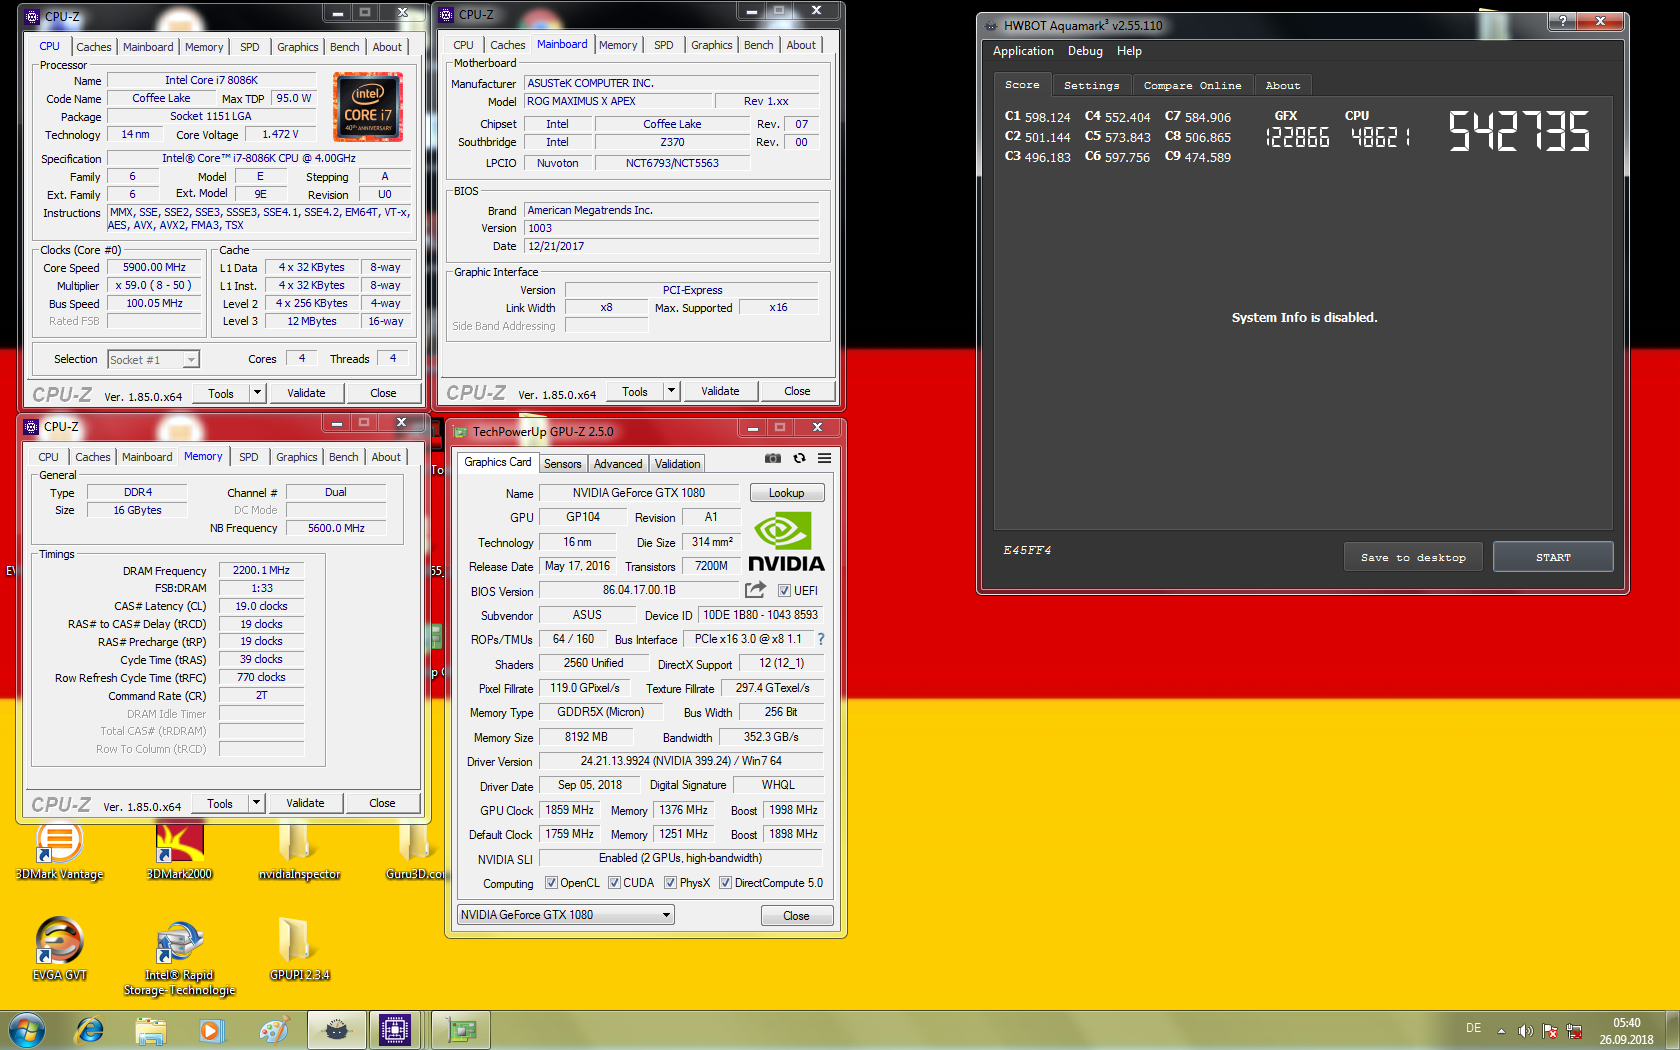The height and width of the screenshot is (1050, 1680).
Task: Open the Advanced tab in GPU-Z
Action: tap(617, 464)
